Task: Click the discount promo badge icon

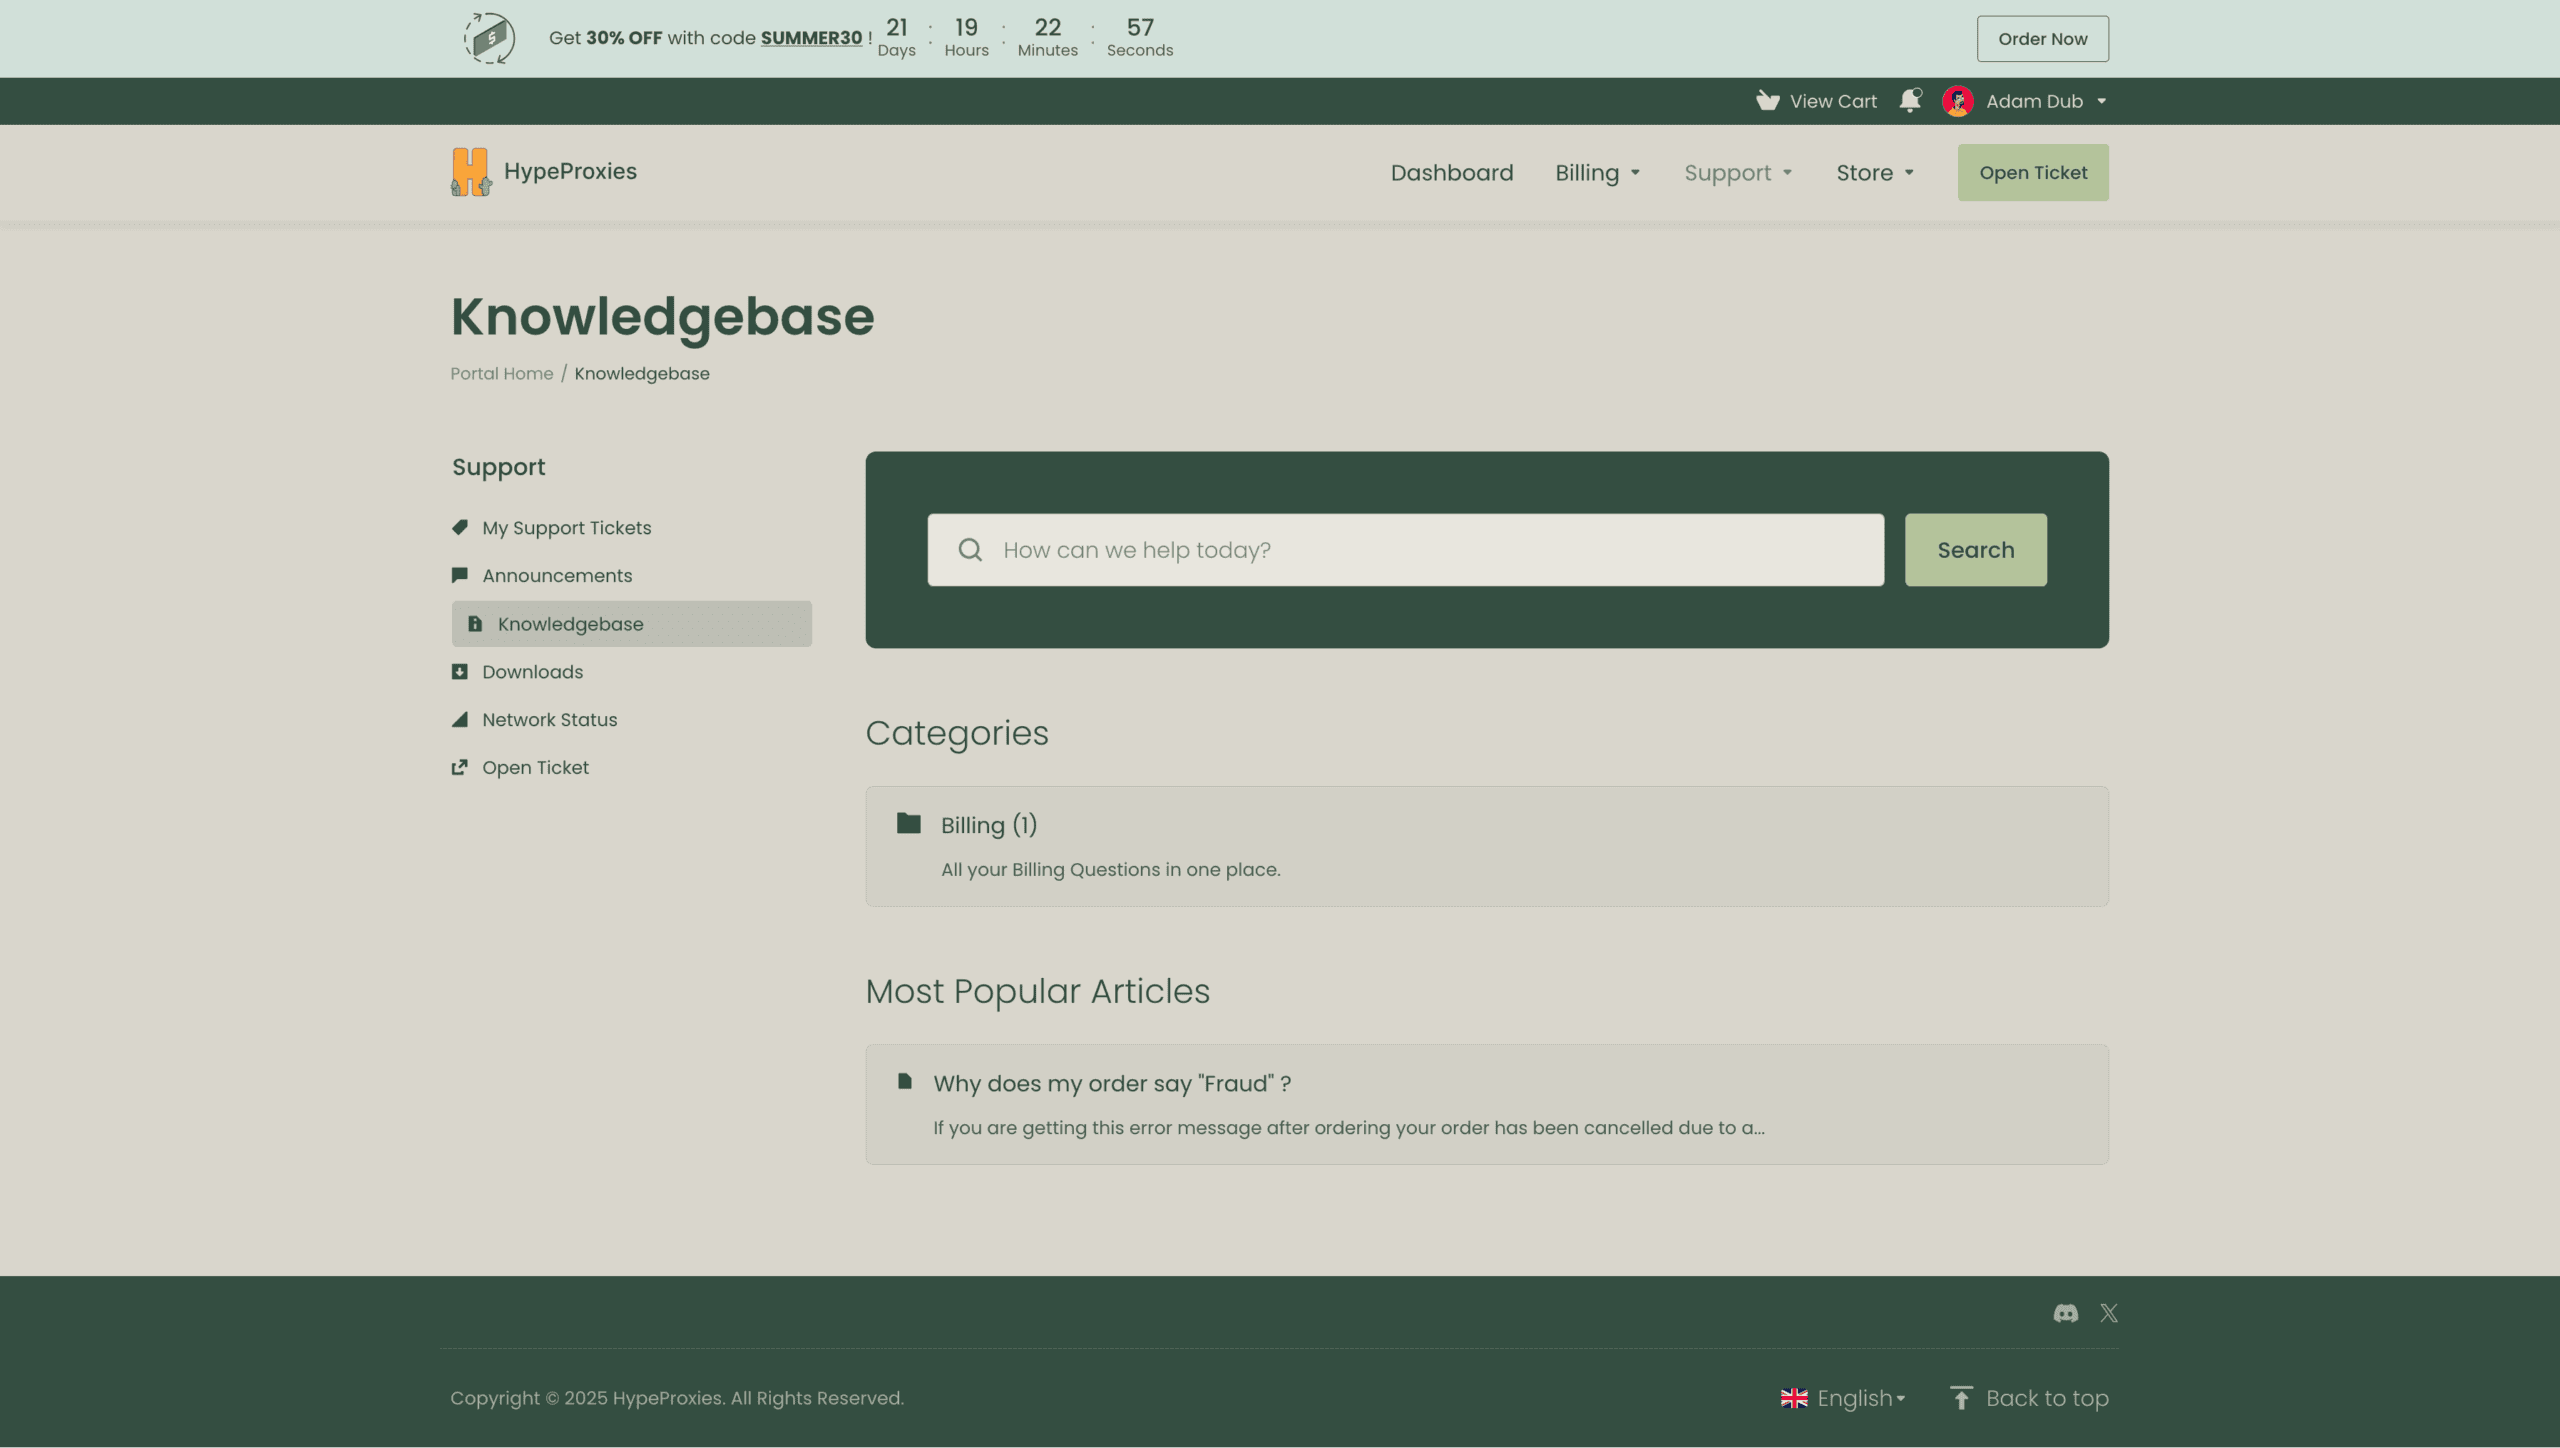Action: pos(489,38)
